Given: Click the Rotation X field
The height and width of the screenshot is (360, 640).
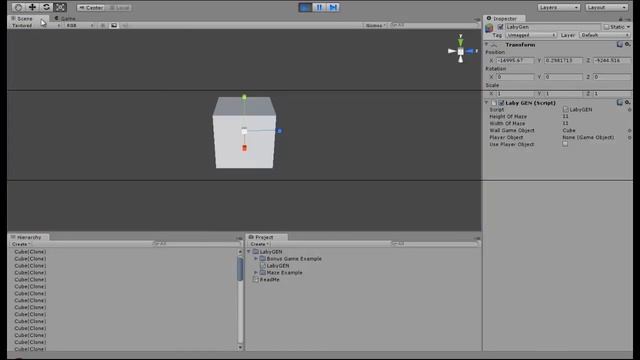Looking at the screenshot, I should pyautogui.click(x=515, y=77).
